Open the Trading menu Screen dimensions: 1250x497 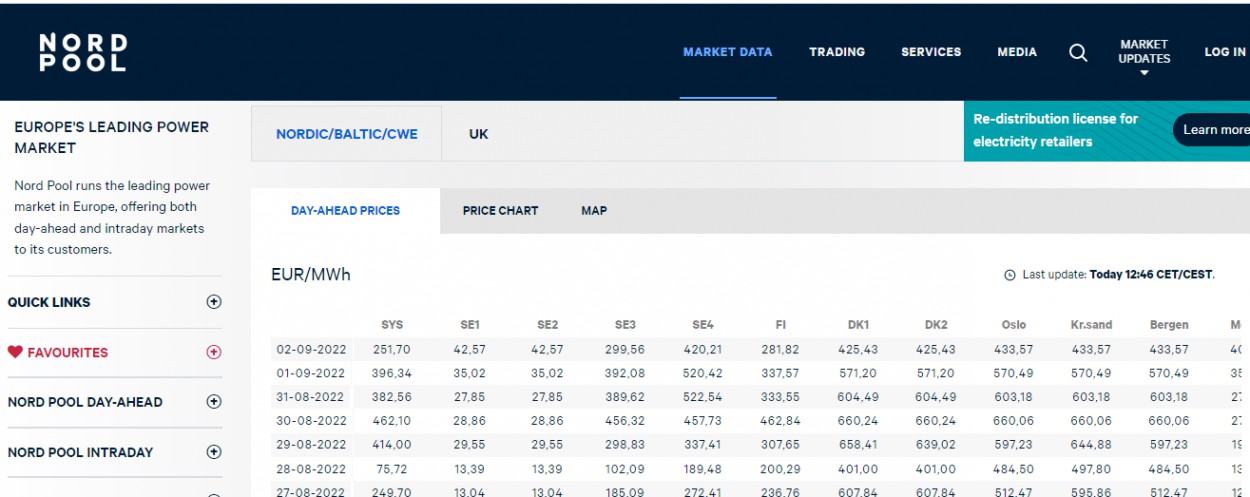pos(837,52)
